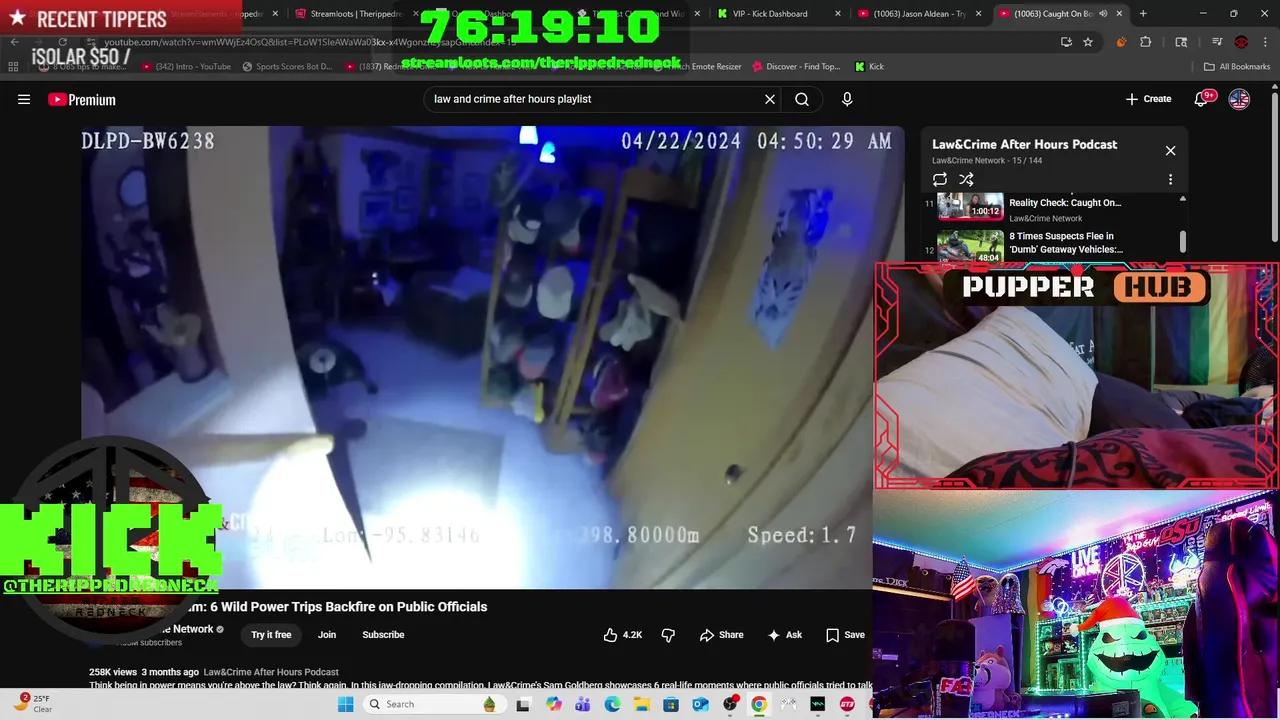The image size is (1280, 720).
Task: Switch to VIP - Kick Dashboard tab
Action: tap(769, 14)
